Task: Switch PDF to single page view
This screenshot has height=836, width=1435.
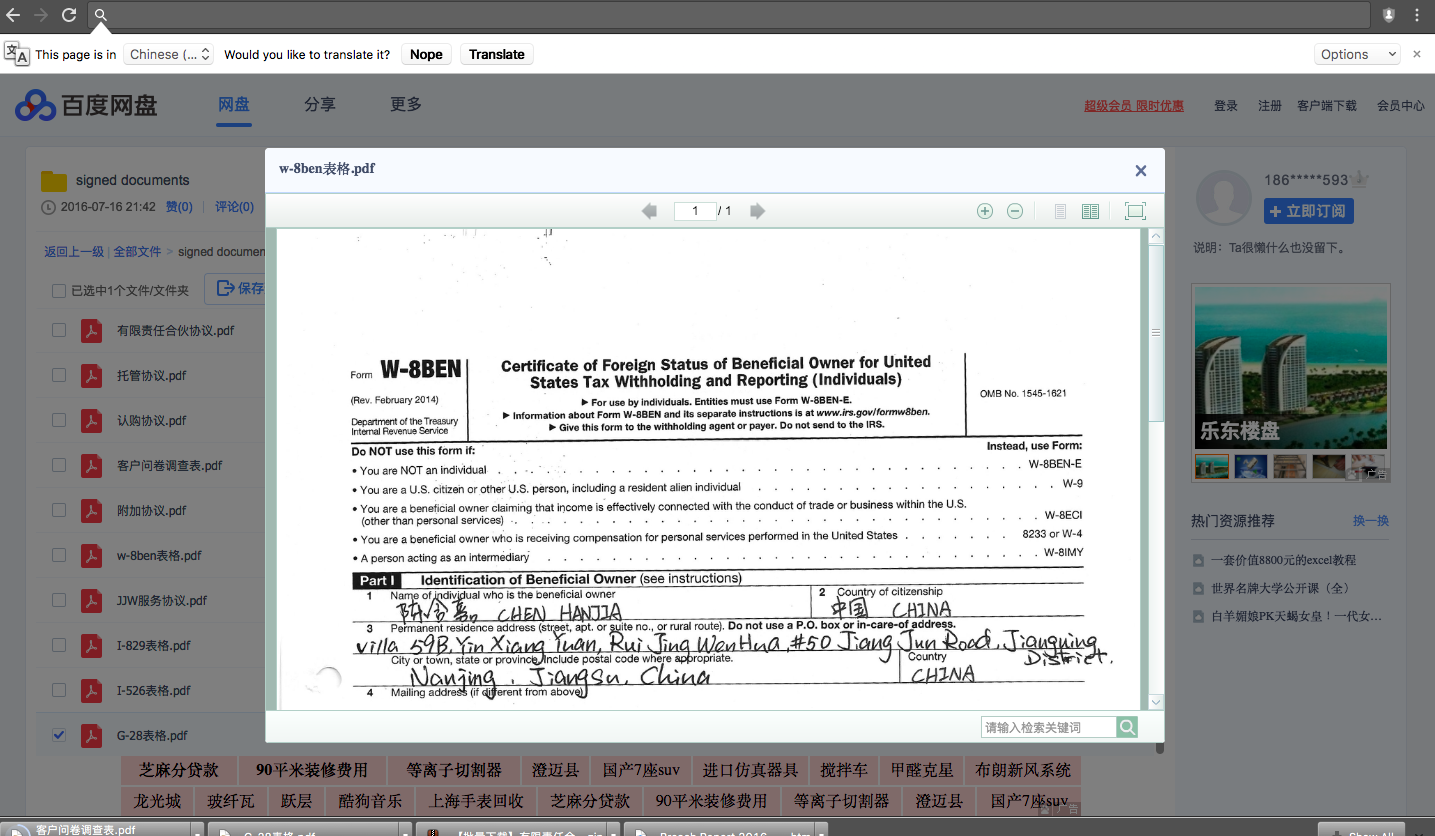Action: (x=1060, y=211)
